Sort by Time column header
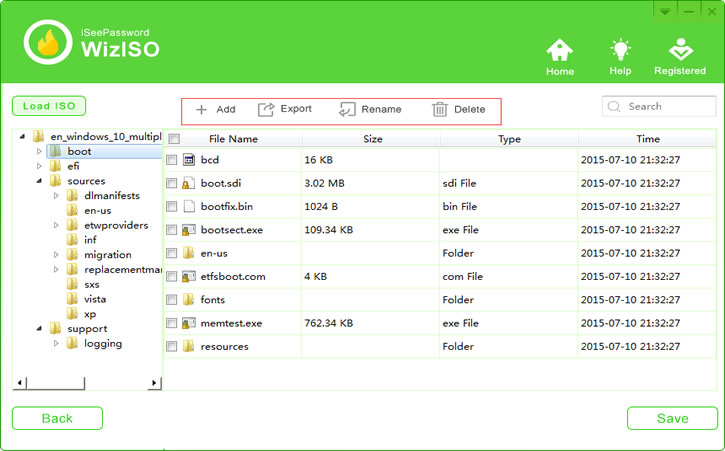The image size is (725, 451). [x=647, y=139]
